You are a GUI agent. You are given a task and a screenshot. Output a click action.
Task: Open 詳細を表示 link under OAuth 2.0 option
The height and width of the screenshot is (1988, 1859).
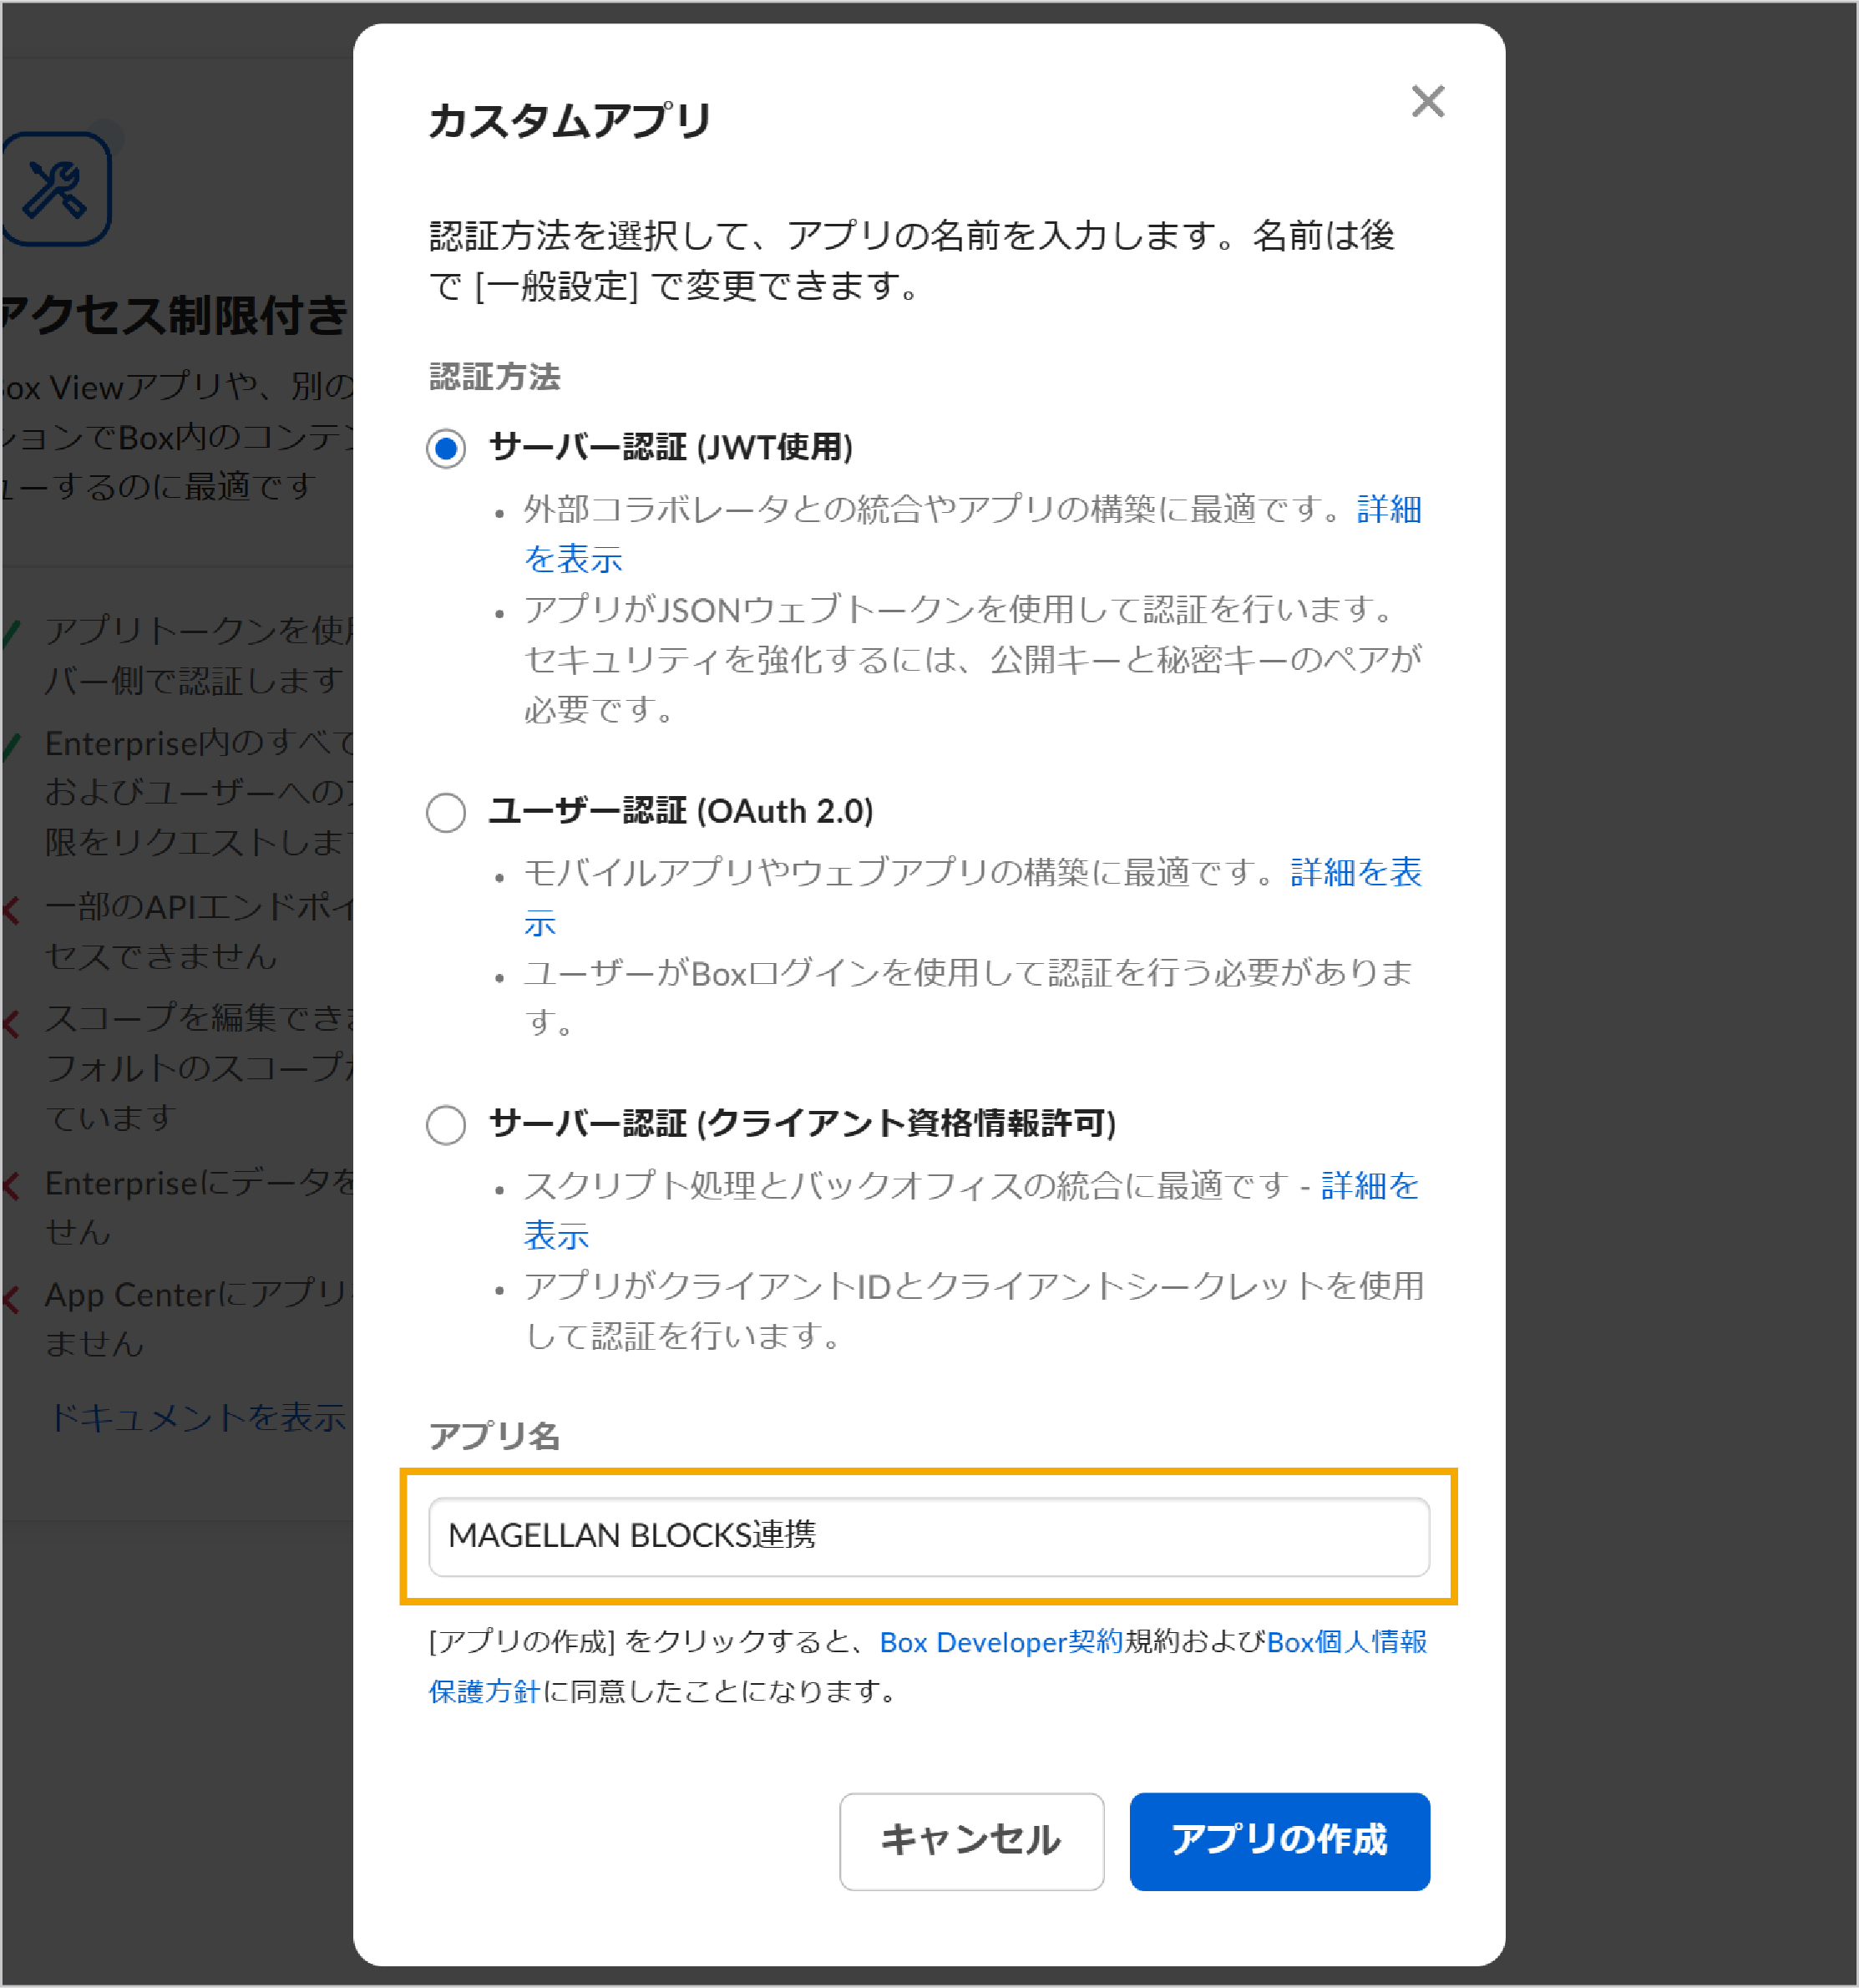1355,872
